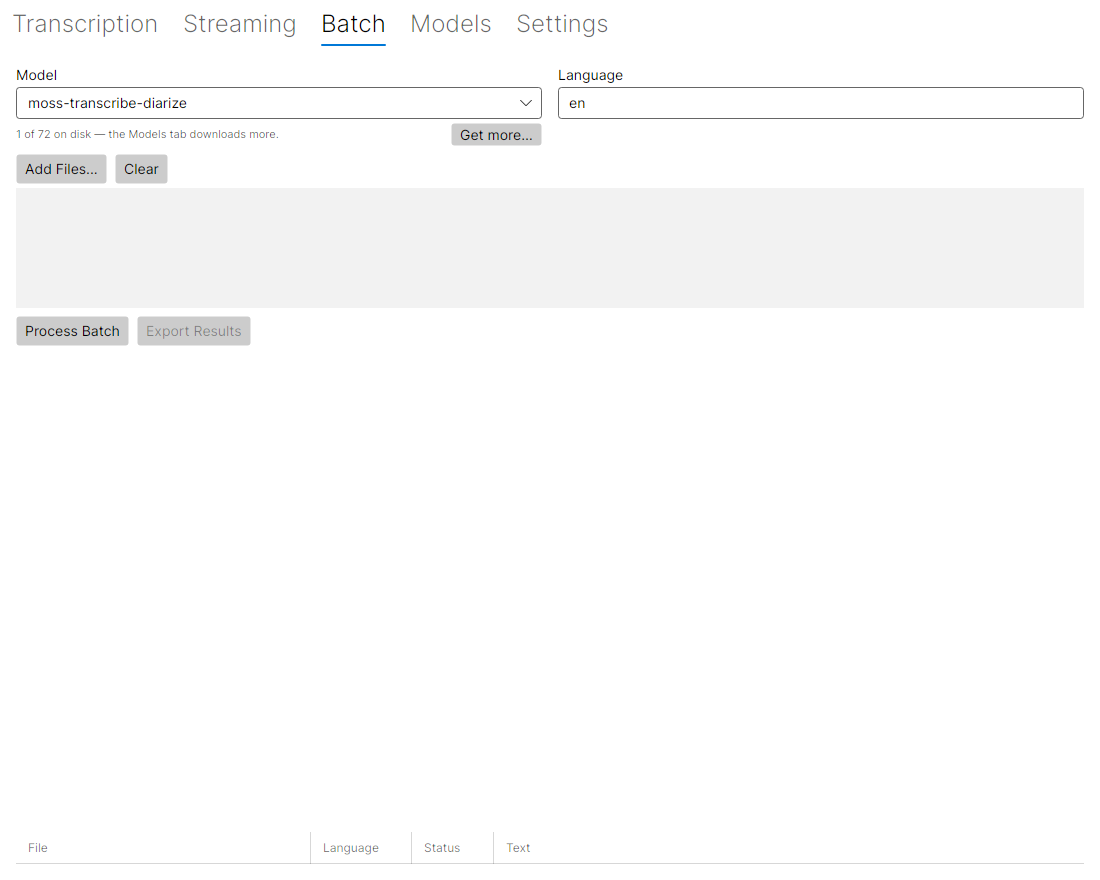The image size is (1100, 880).
Task: Sort by the Language column header
Action: coord(361,848)
